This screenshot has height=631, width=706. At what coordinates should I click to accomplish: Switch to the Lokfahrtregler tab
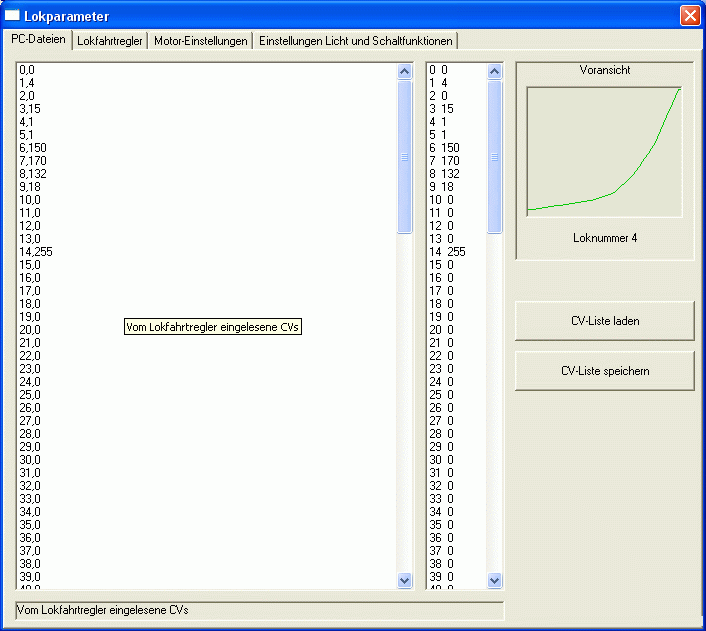[x=110, y=41]
